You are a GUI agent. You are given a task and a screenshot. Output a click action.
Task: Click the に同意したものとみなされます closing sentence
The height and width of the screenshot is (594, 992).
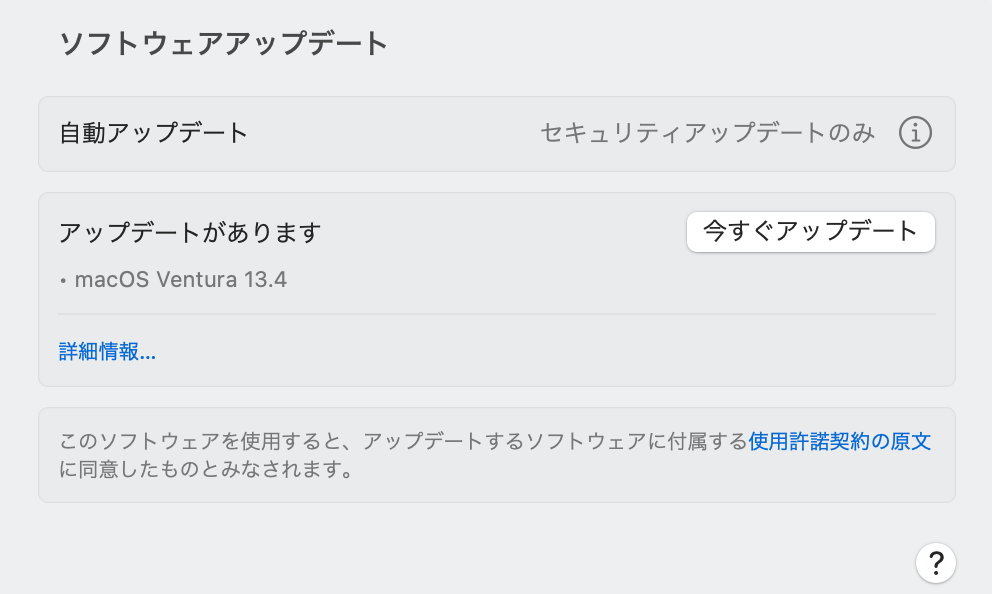(206, 469)
